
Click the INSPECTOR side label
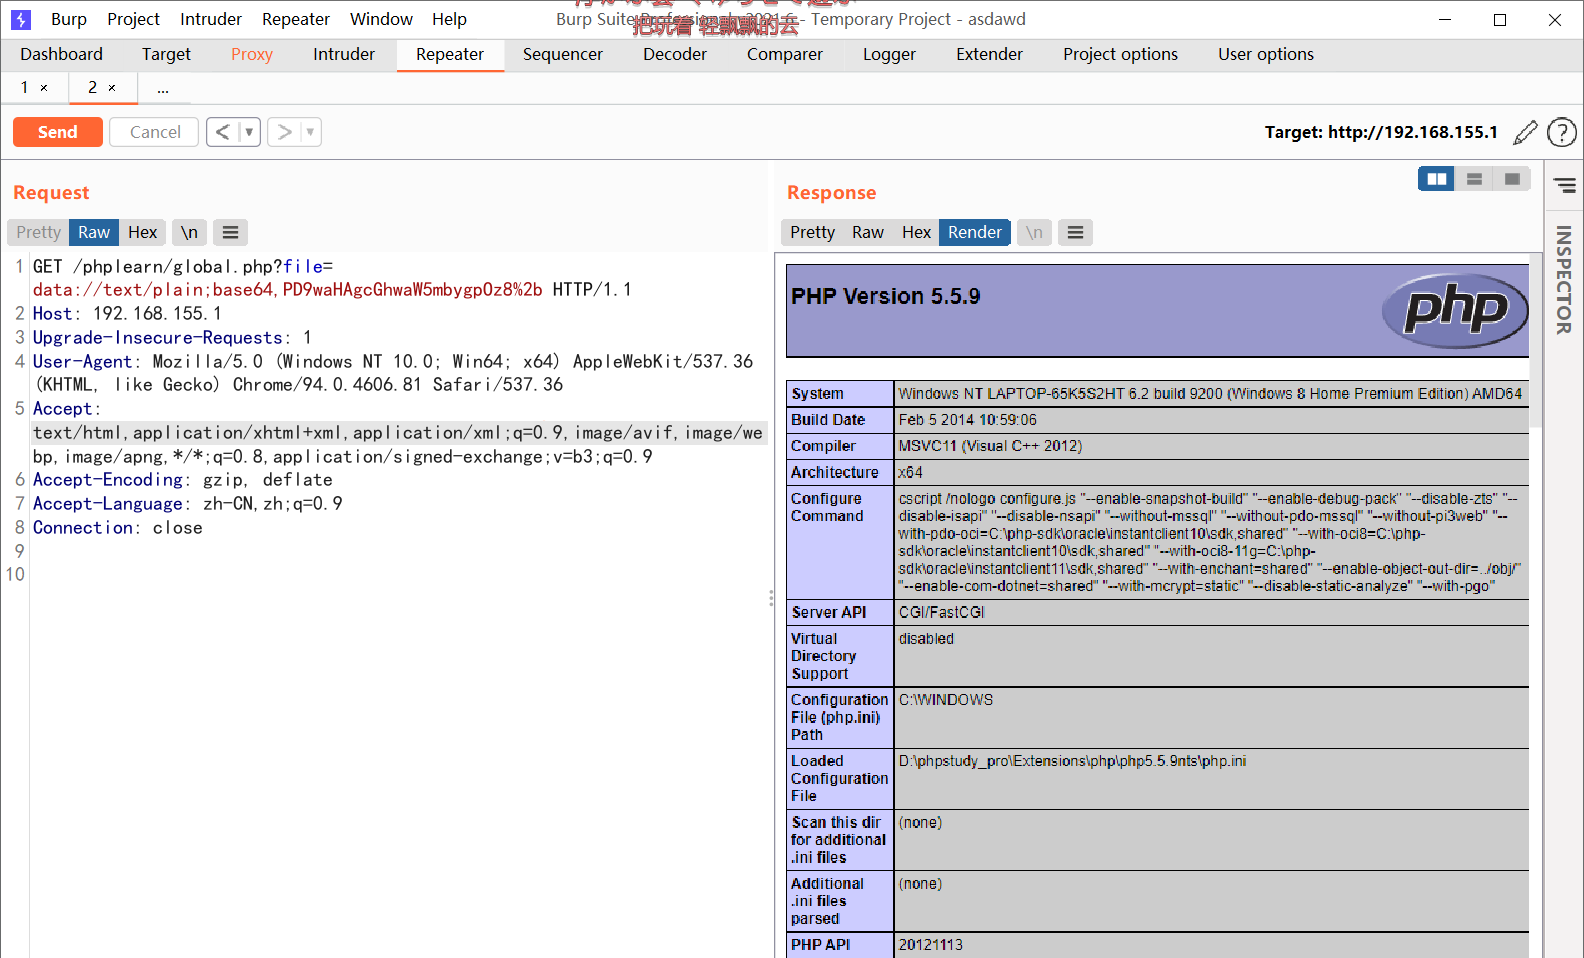click(x=1564, y=280)
